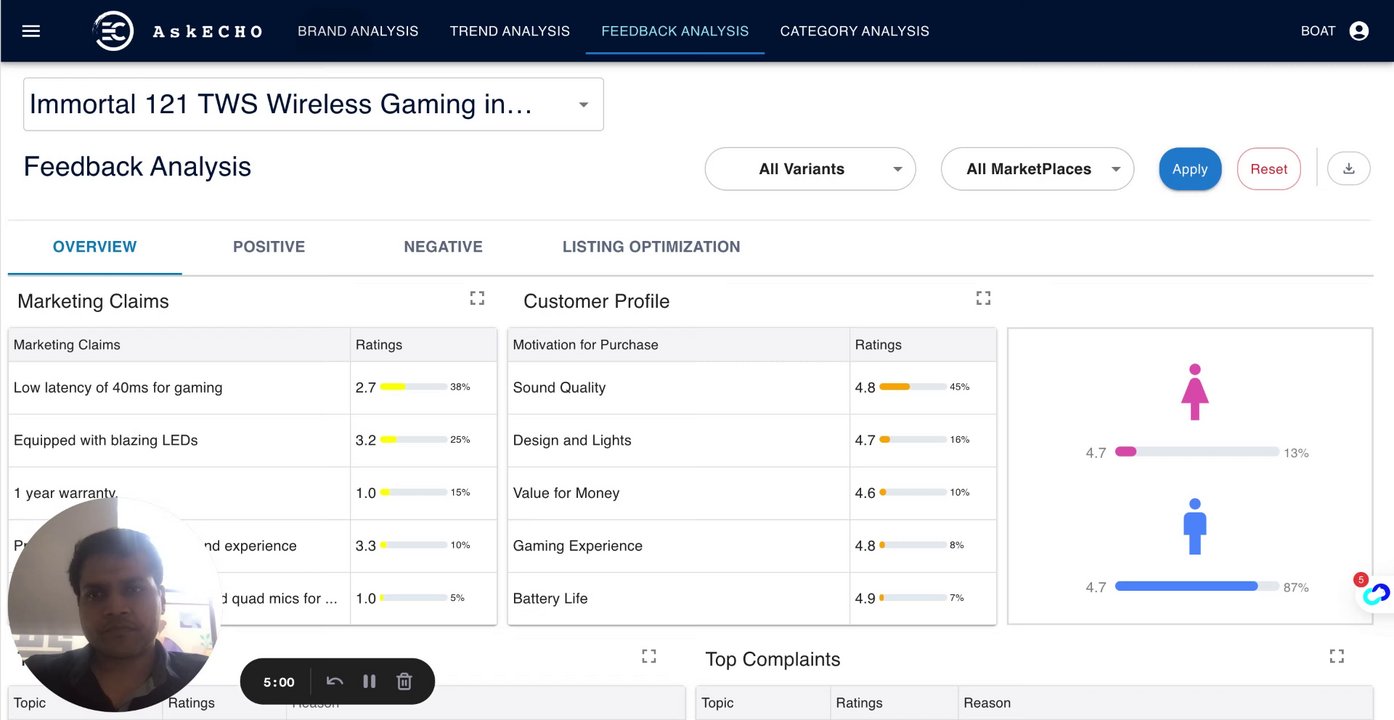Open the BOAT user account icon
1394x720 pixels.
[x=1359, y=31]
